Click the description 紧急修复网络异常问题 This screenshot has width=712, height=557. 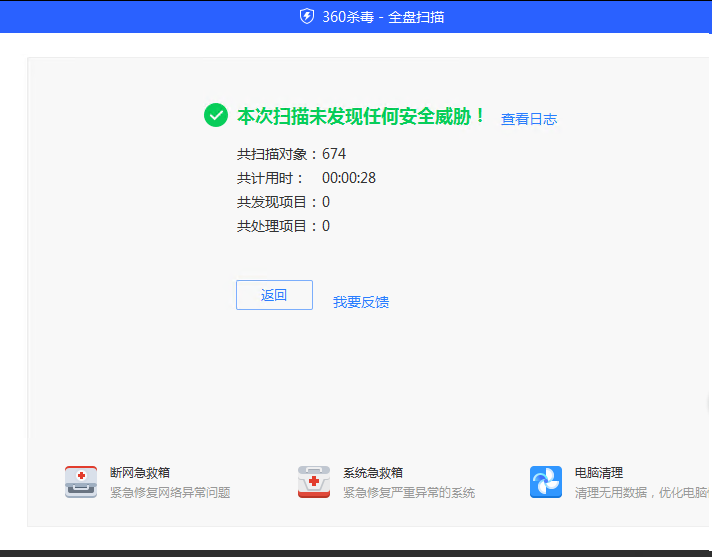coord(170,493)
